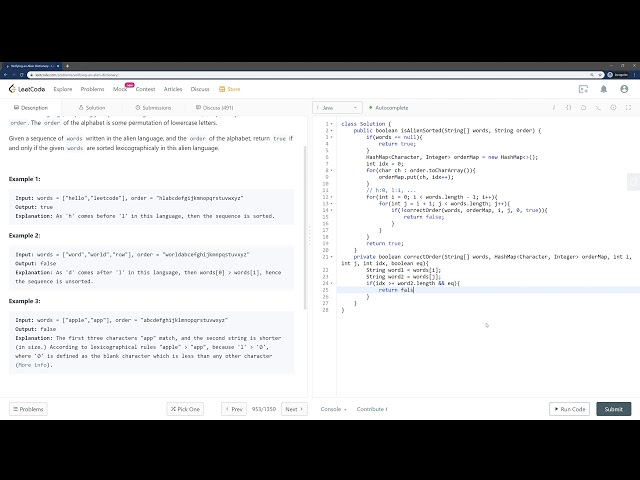Go back with the browser back arrow
The image size is (640, 480).
point(5,75)
